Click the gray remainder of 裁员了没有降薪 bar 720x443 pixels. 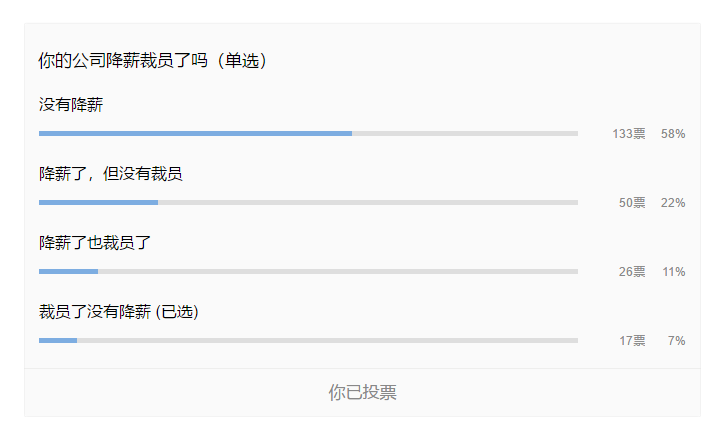point(327,341)
